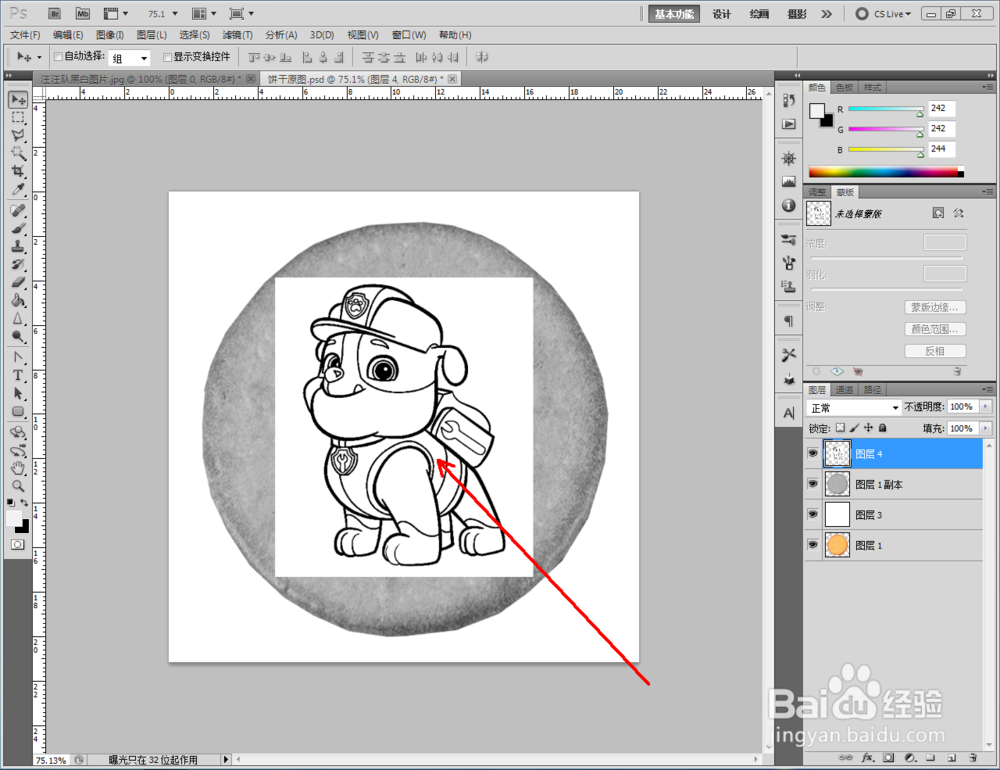Hide layer 图层 4 with its eye icon

coord(812,453)
